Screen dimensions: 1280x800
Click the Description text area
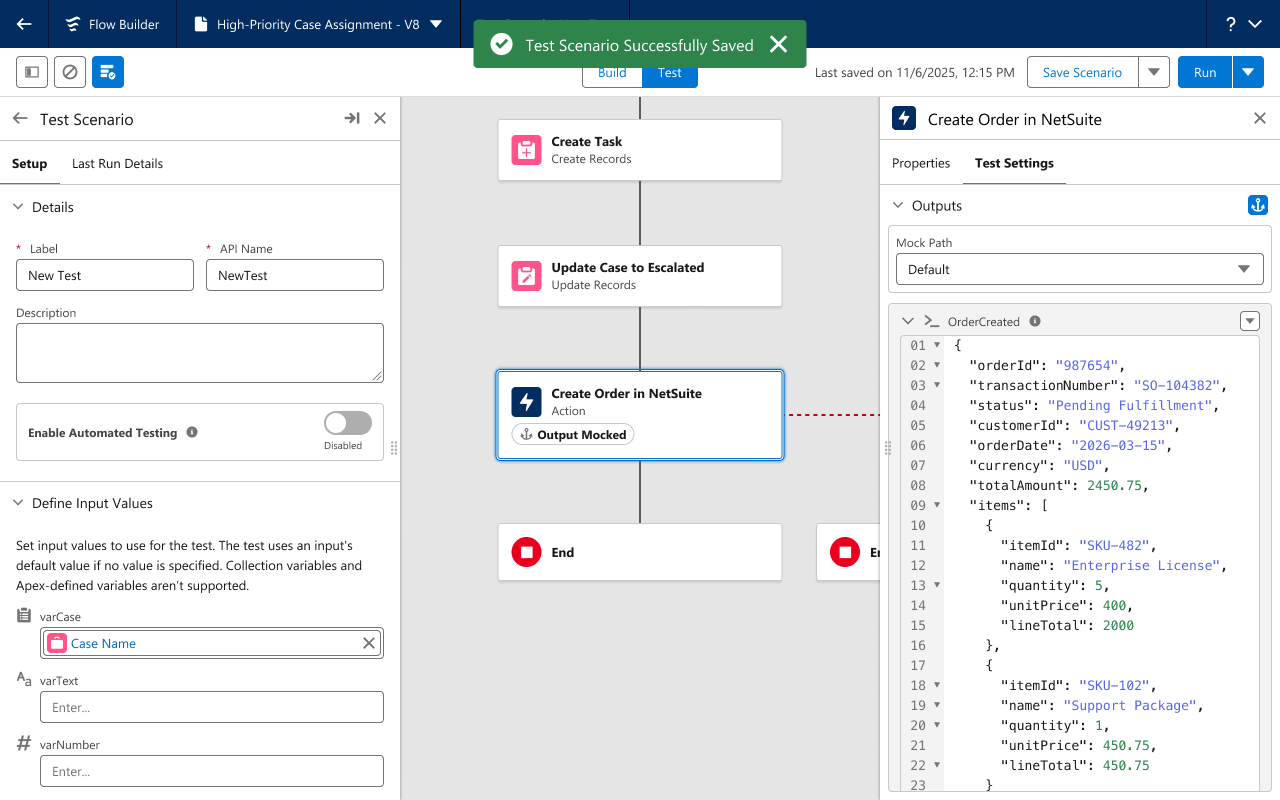pyautogui.click(x=200, y=352)
